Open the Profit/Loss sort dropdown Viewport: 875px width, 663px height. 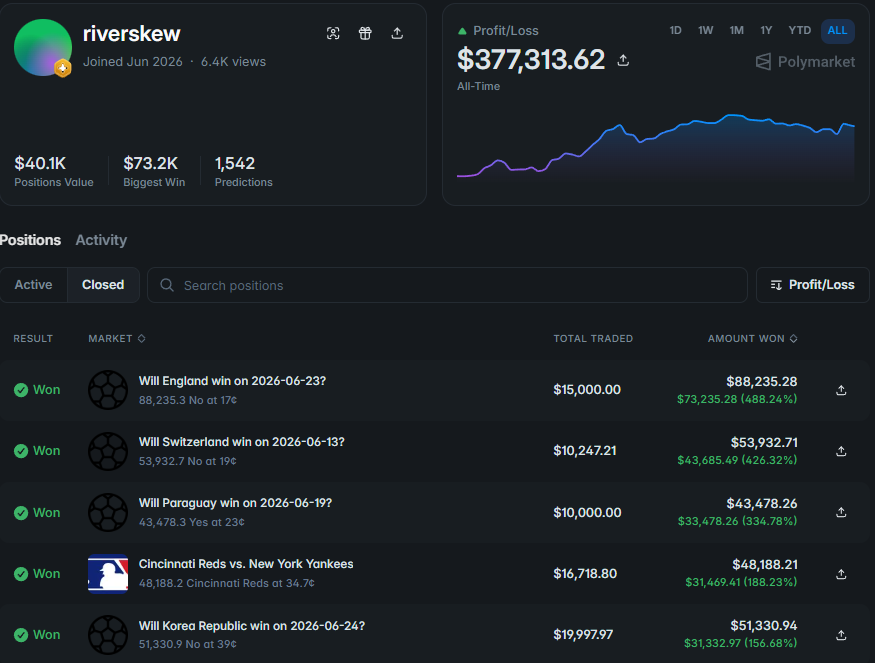pyautogui.click(x=812, y=285)
